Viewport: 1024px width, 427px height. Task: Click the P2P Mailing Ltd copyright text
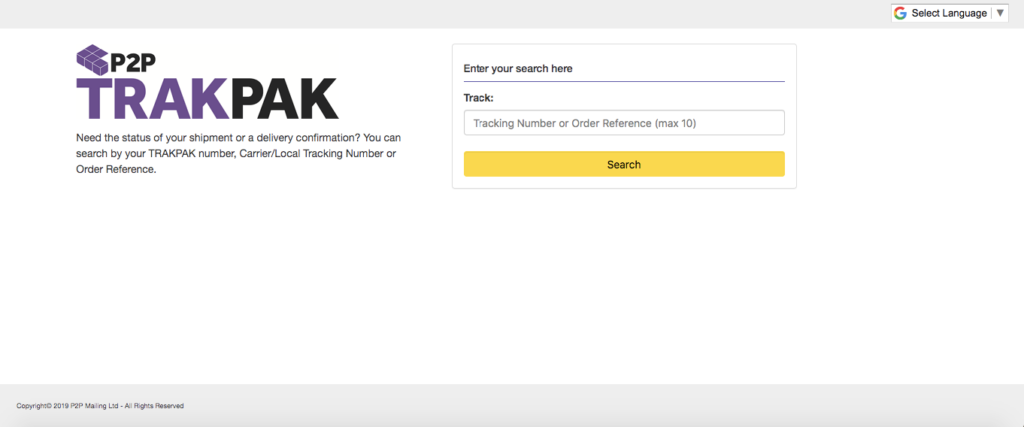tap(100, 405)
